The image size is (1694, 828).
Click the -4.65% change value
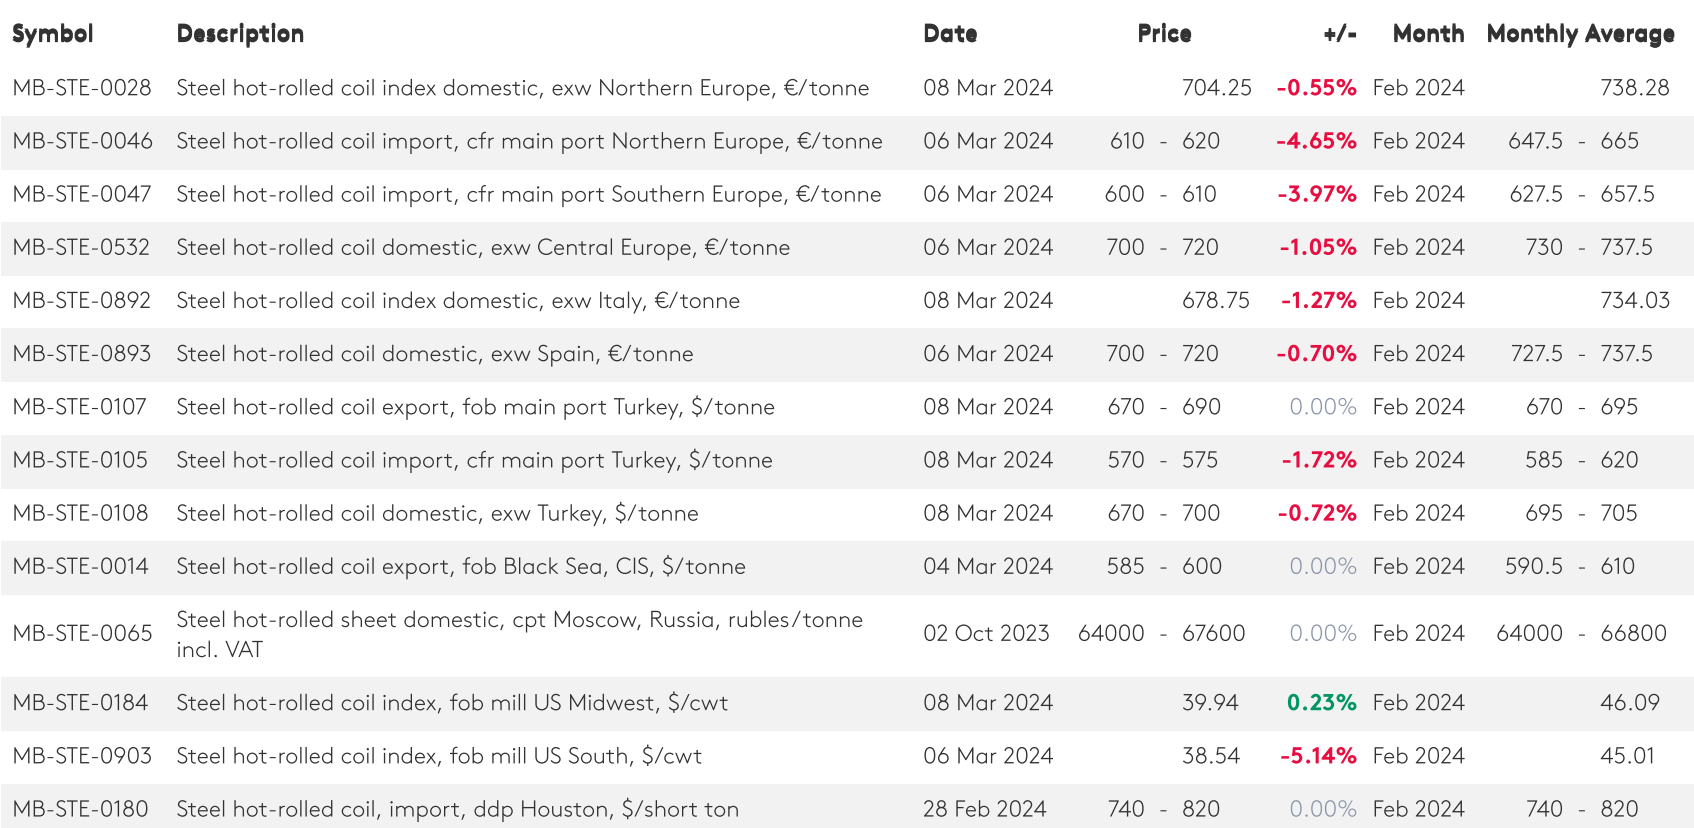[1316, 141]
